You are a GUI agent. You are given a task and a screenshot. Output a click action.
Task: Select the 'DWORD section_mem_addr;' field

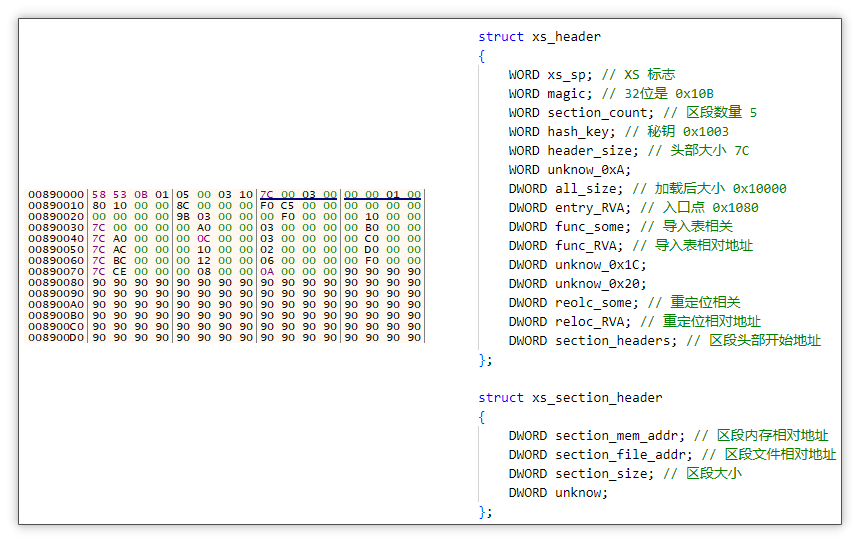tap(596, 435)
